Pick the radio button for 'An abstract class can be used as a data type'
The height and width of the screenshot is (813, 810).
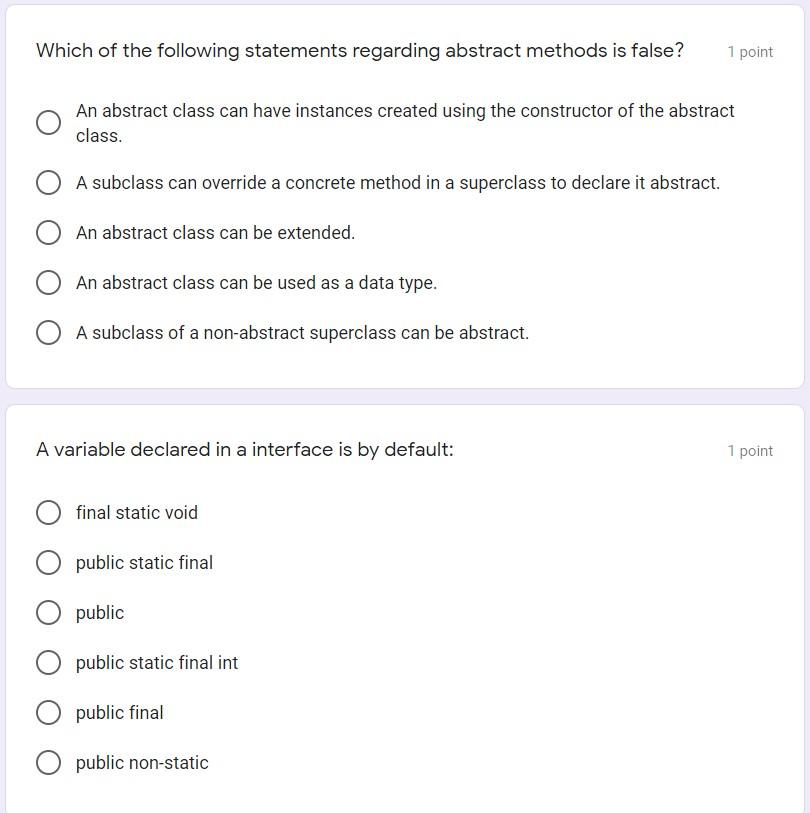point(48,283)
